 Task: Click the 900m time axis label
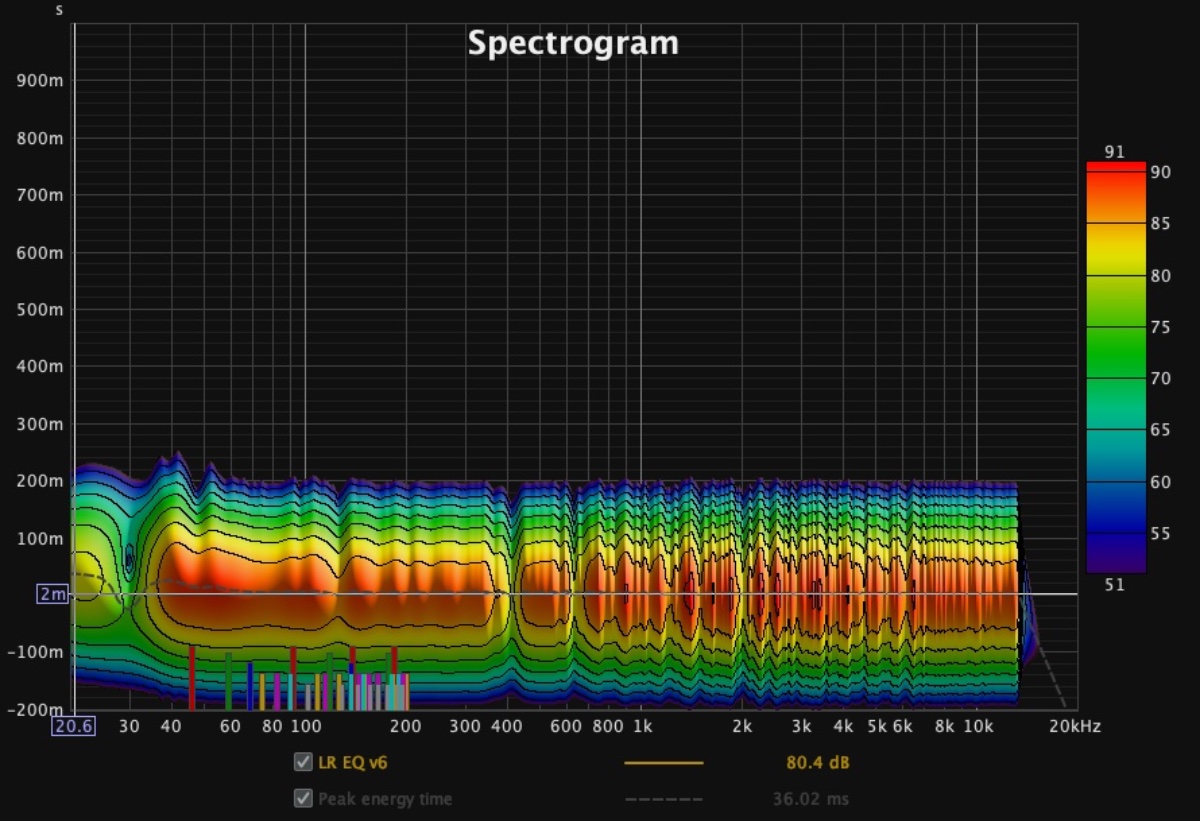coord(40,81)
